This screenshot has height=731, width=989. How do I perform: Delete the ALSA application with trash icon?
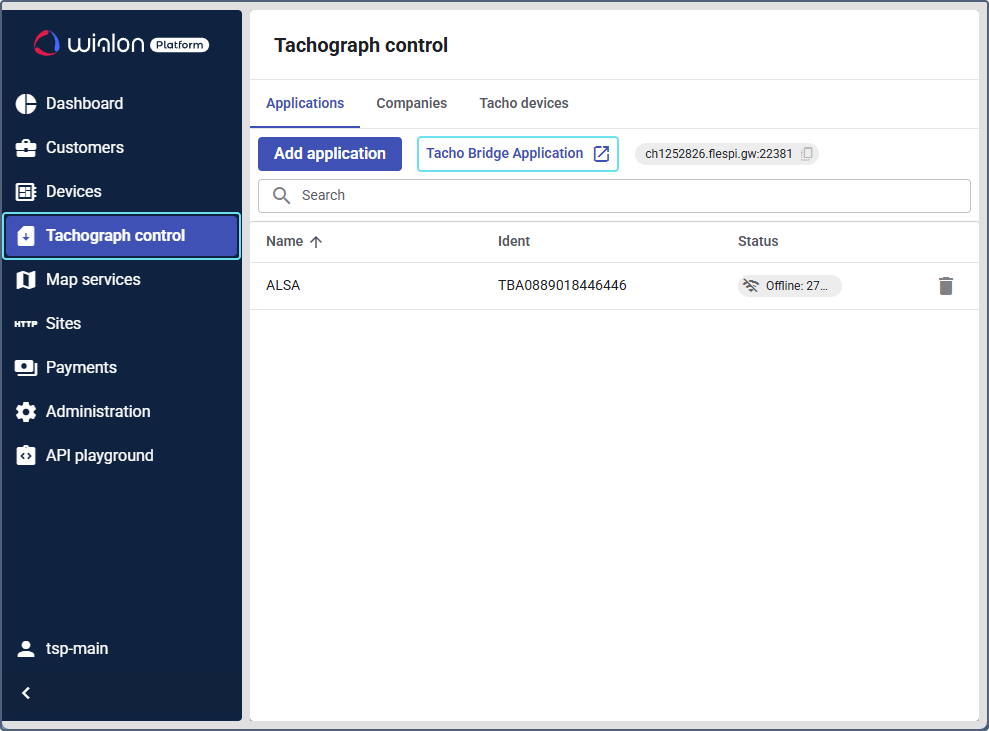[x=945, y=286]
